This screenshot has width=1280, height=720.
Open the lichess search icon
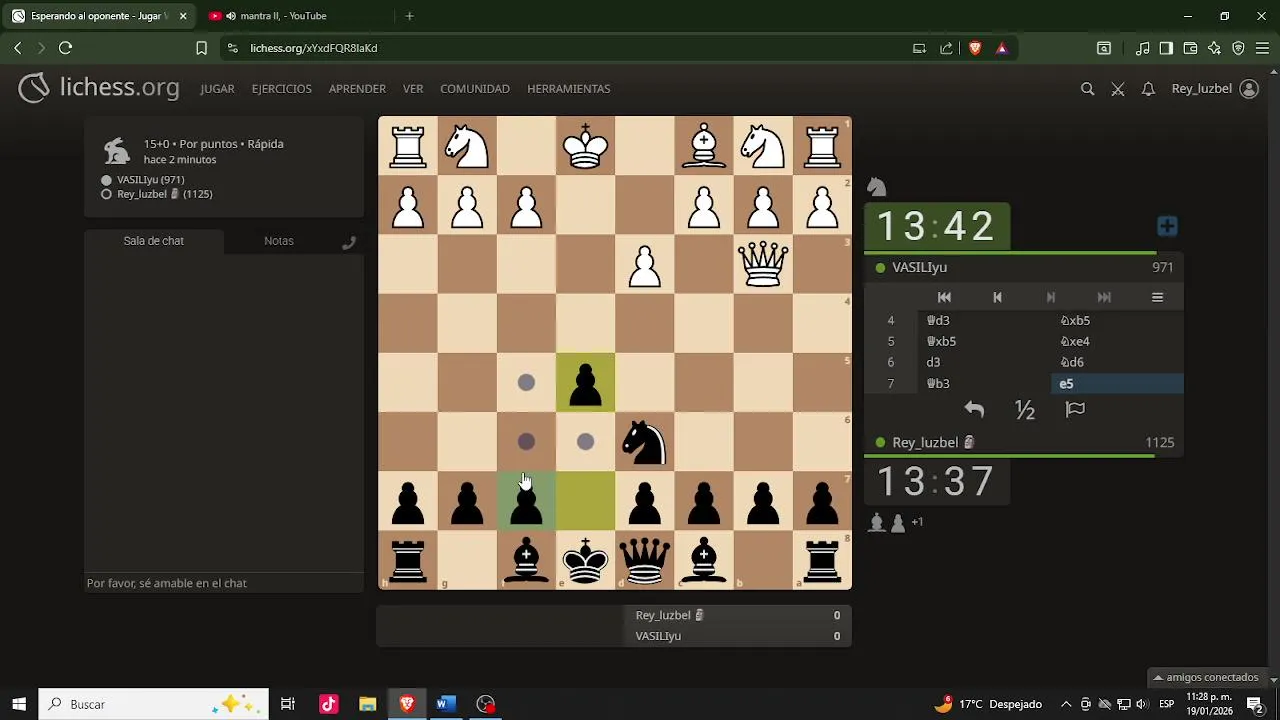coord(1087,89)
